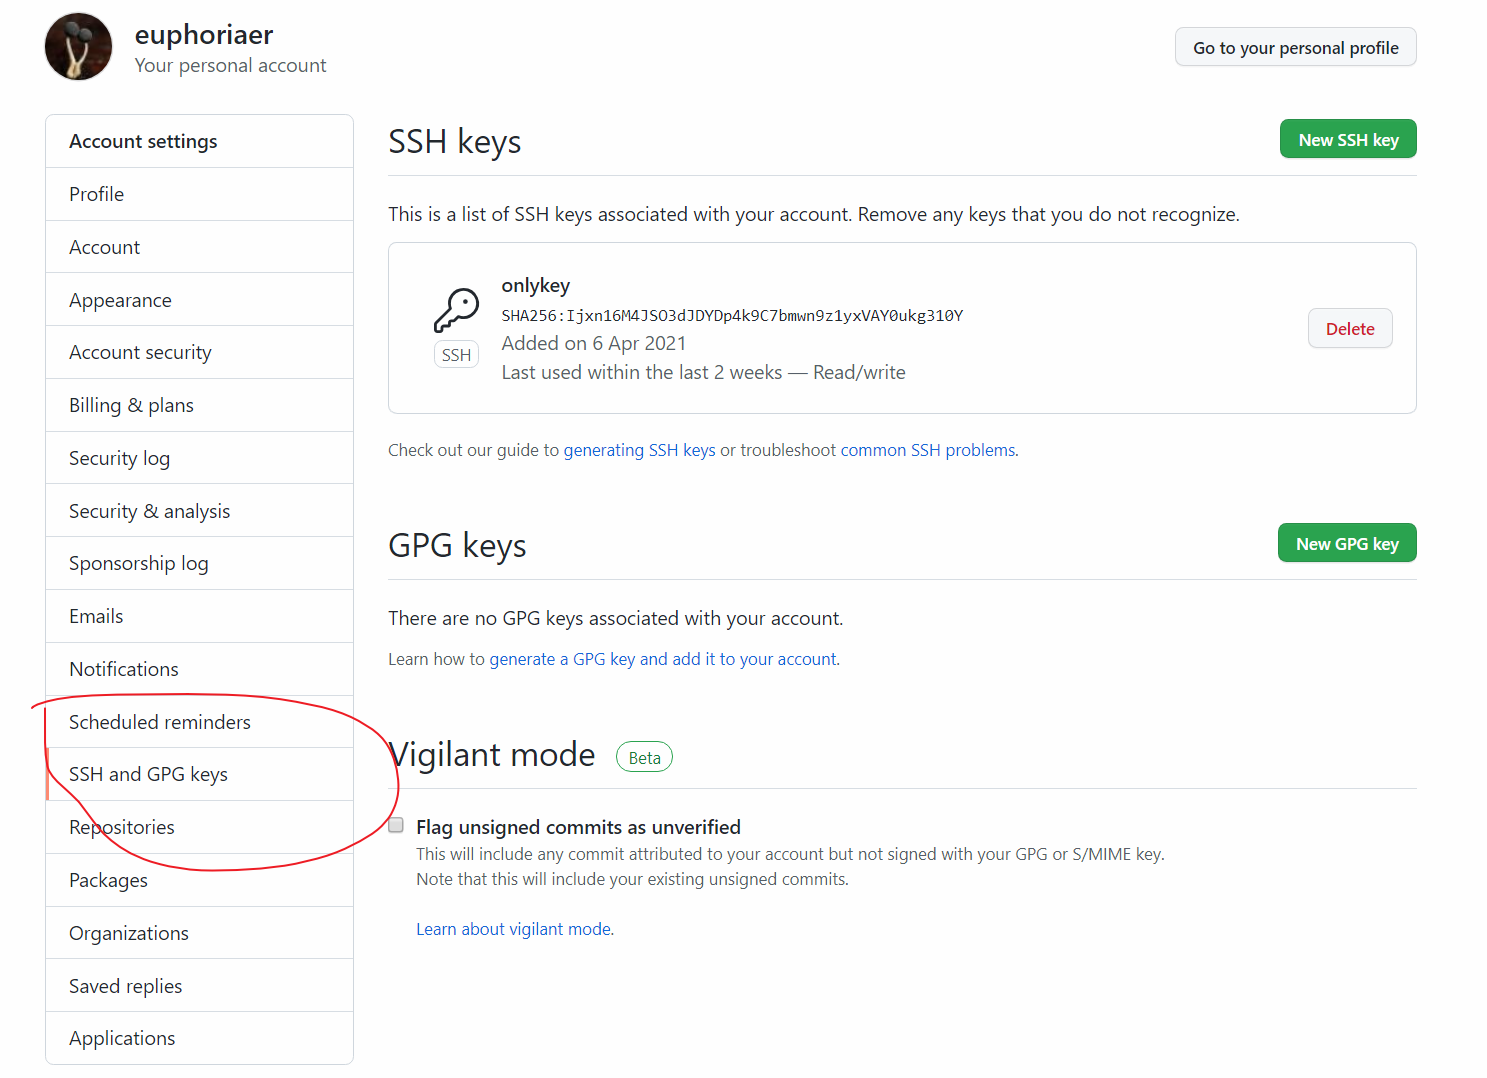Screen dimensions: 1487x1078
Task: Open Billing & plans section
Action: pyautogui.click(x=199, y=405)
